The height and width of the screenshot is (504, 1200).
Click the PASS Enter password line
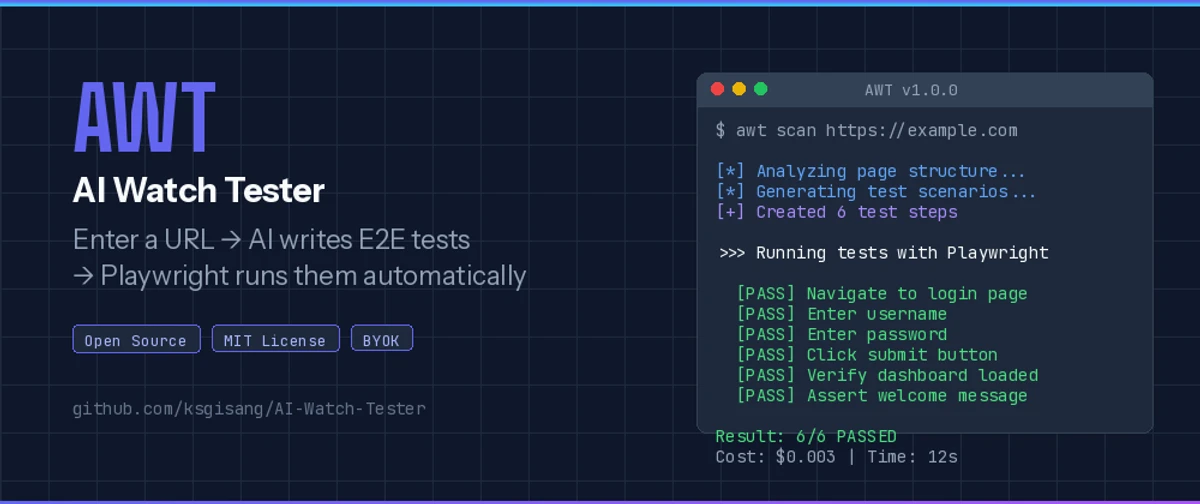[x=841, y=335]
